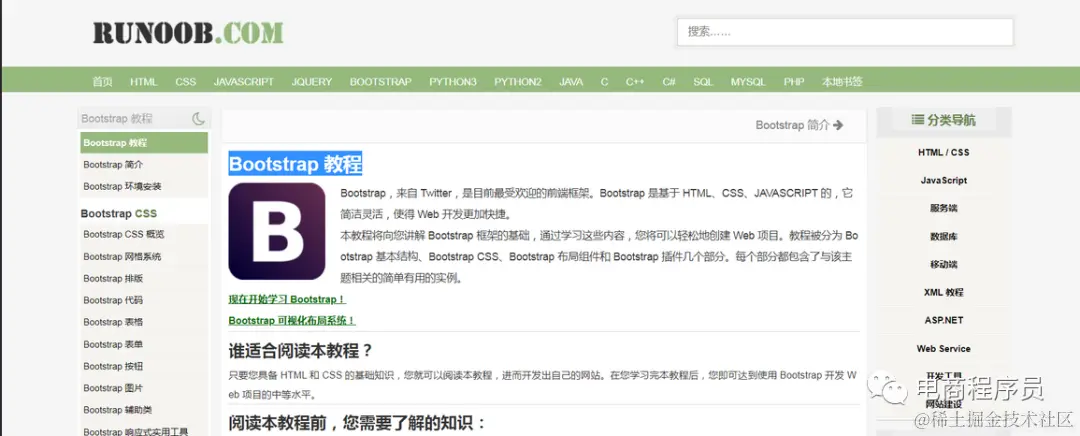Click the link 现在开始学习 Bootstrap！
This screenshot has height=436, width=1080.
pos(287,300)
